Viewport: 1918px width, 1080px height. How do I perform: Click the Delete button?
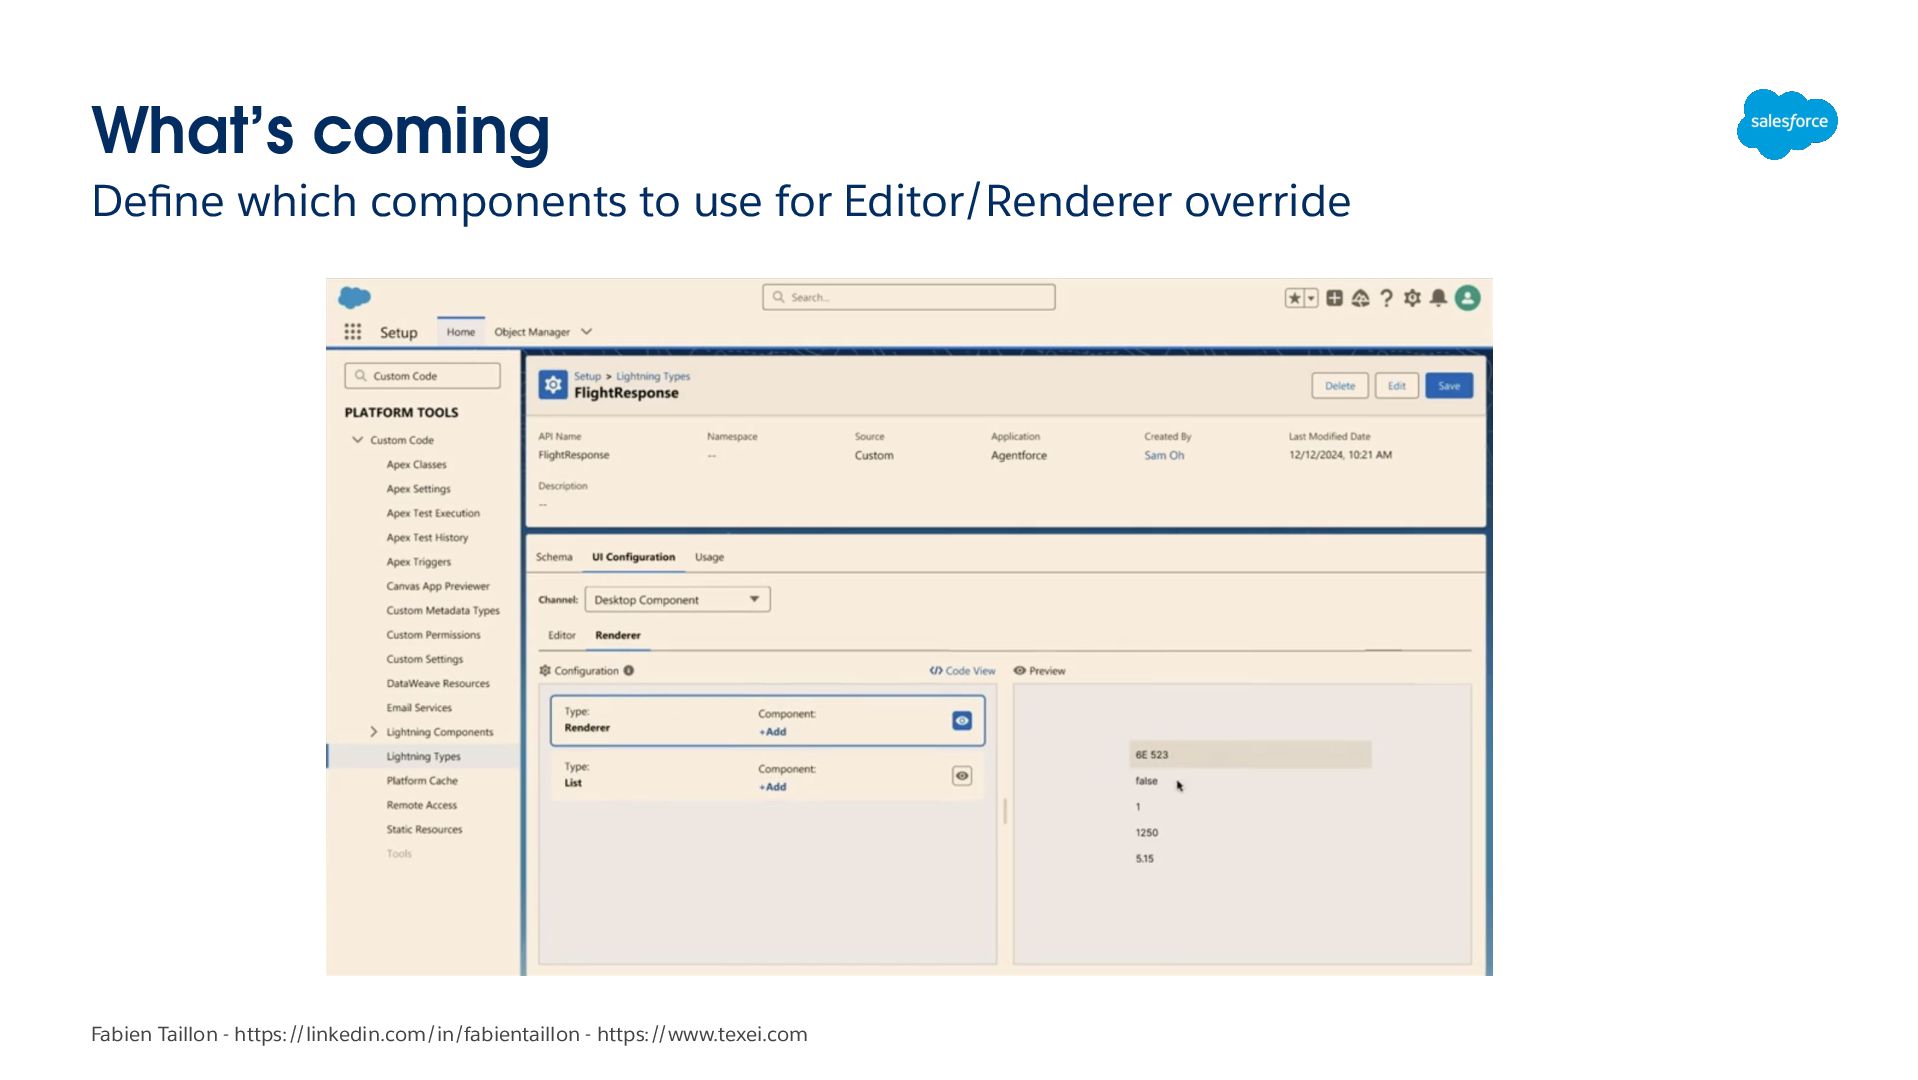(1340, 386)
